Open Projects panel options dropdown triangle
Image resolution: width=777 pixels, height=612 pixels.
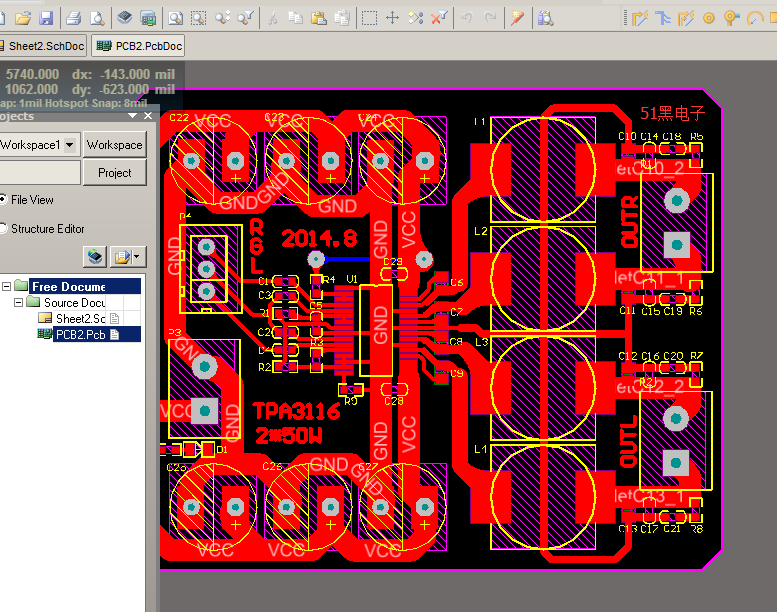pos(132,115)
